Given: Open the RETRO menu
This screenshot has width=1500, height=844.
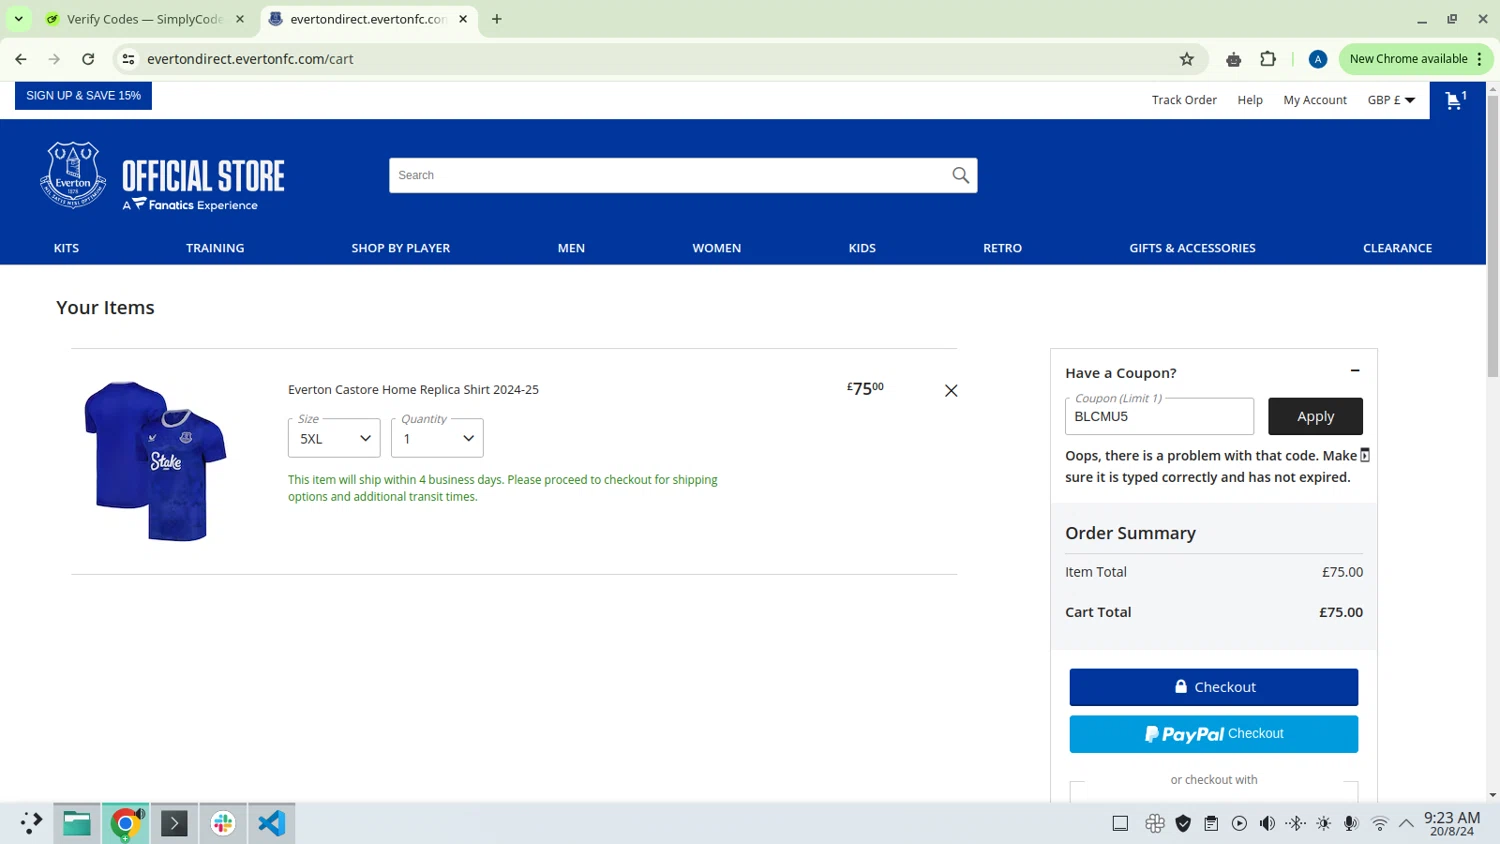Looking at the screenshot, I should pos(1002,248).
